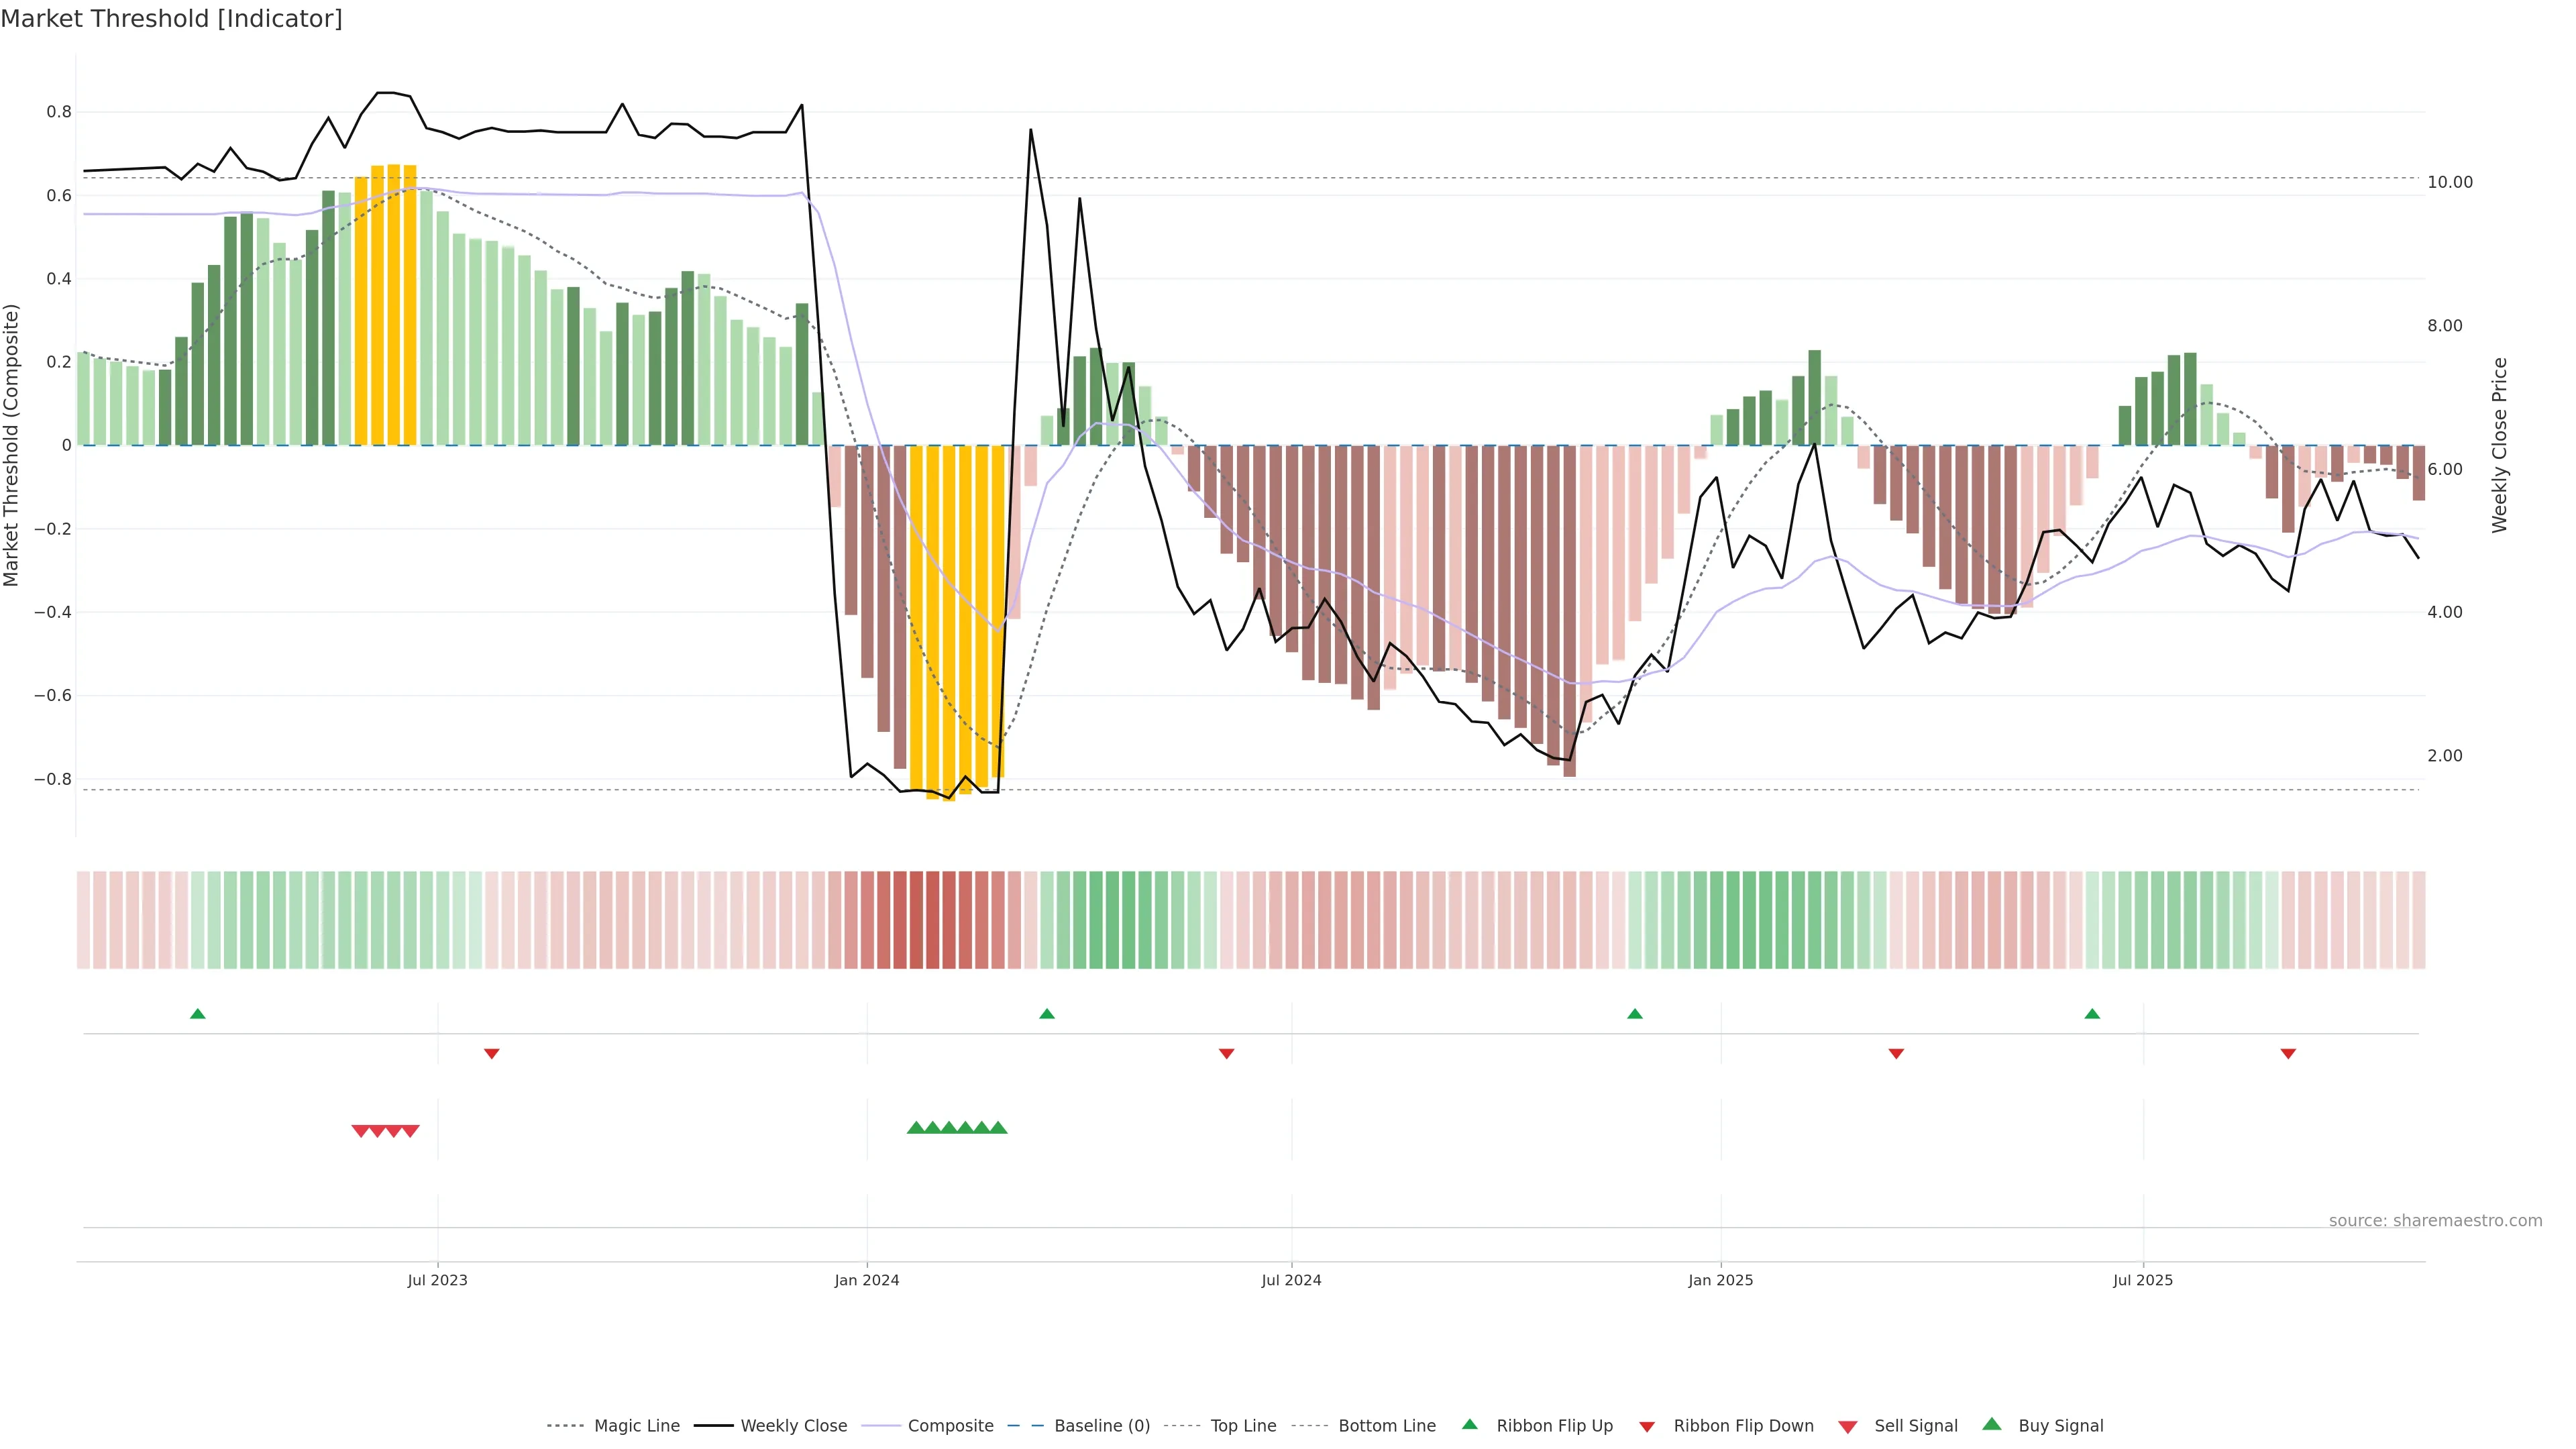Click the Buy Signal legend triangle
2576x1449 pixels.
tap(1991, 1424)
